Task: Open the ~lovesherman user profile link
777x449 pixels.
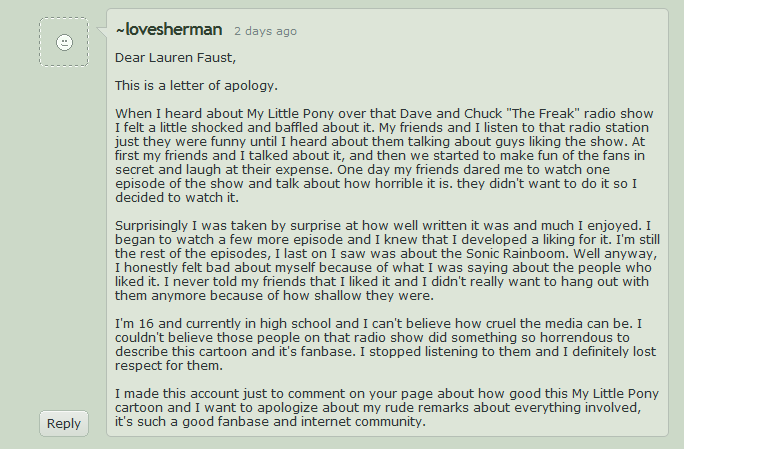Action: [x=168, y=31]
